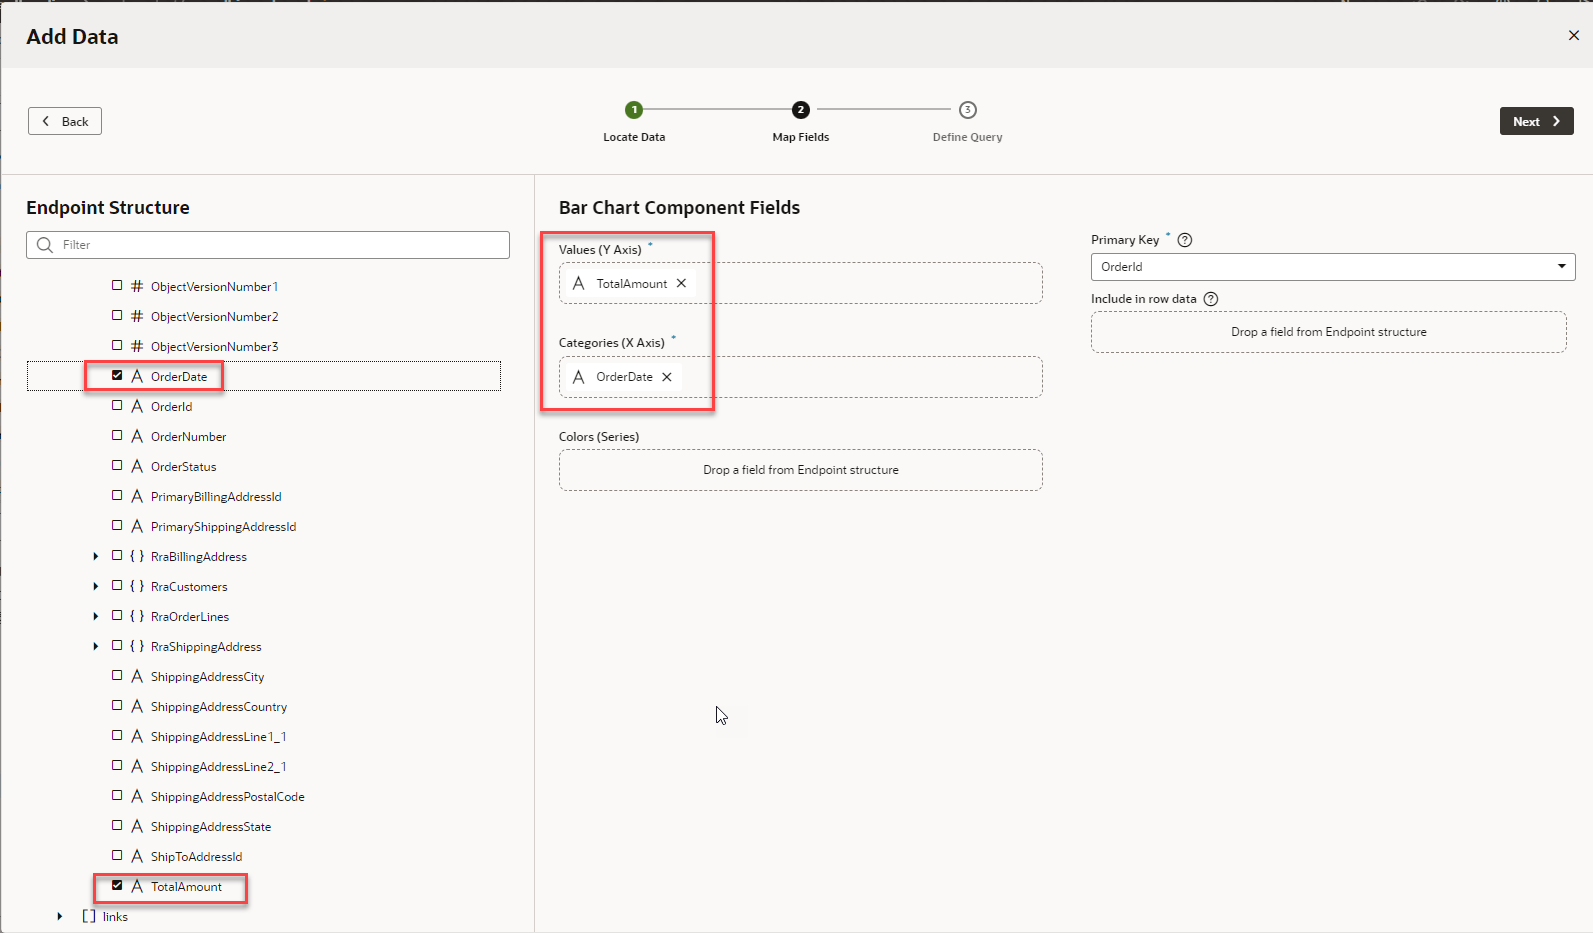Screen dimensions: 1593x933
Task: Click the text type icon of OrderDate row
Action: tap(137, 376)
